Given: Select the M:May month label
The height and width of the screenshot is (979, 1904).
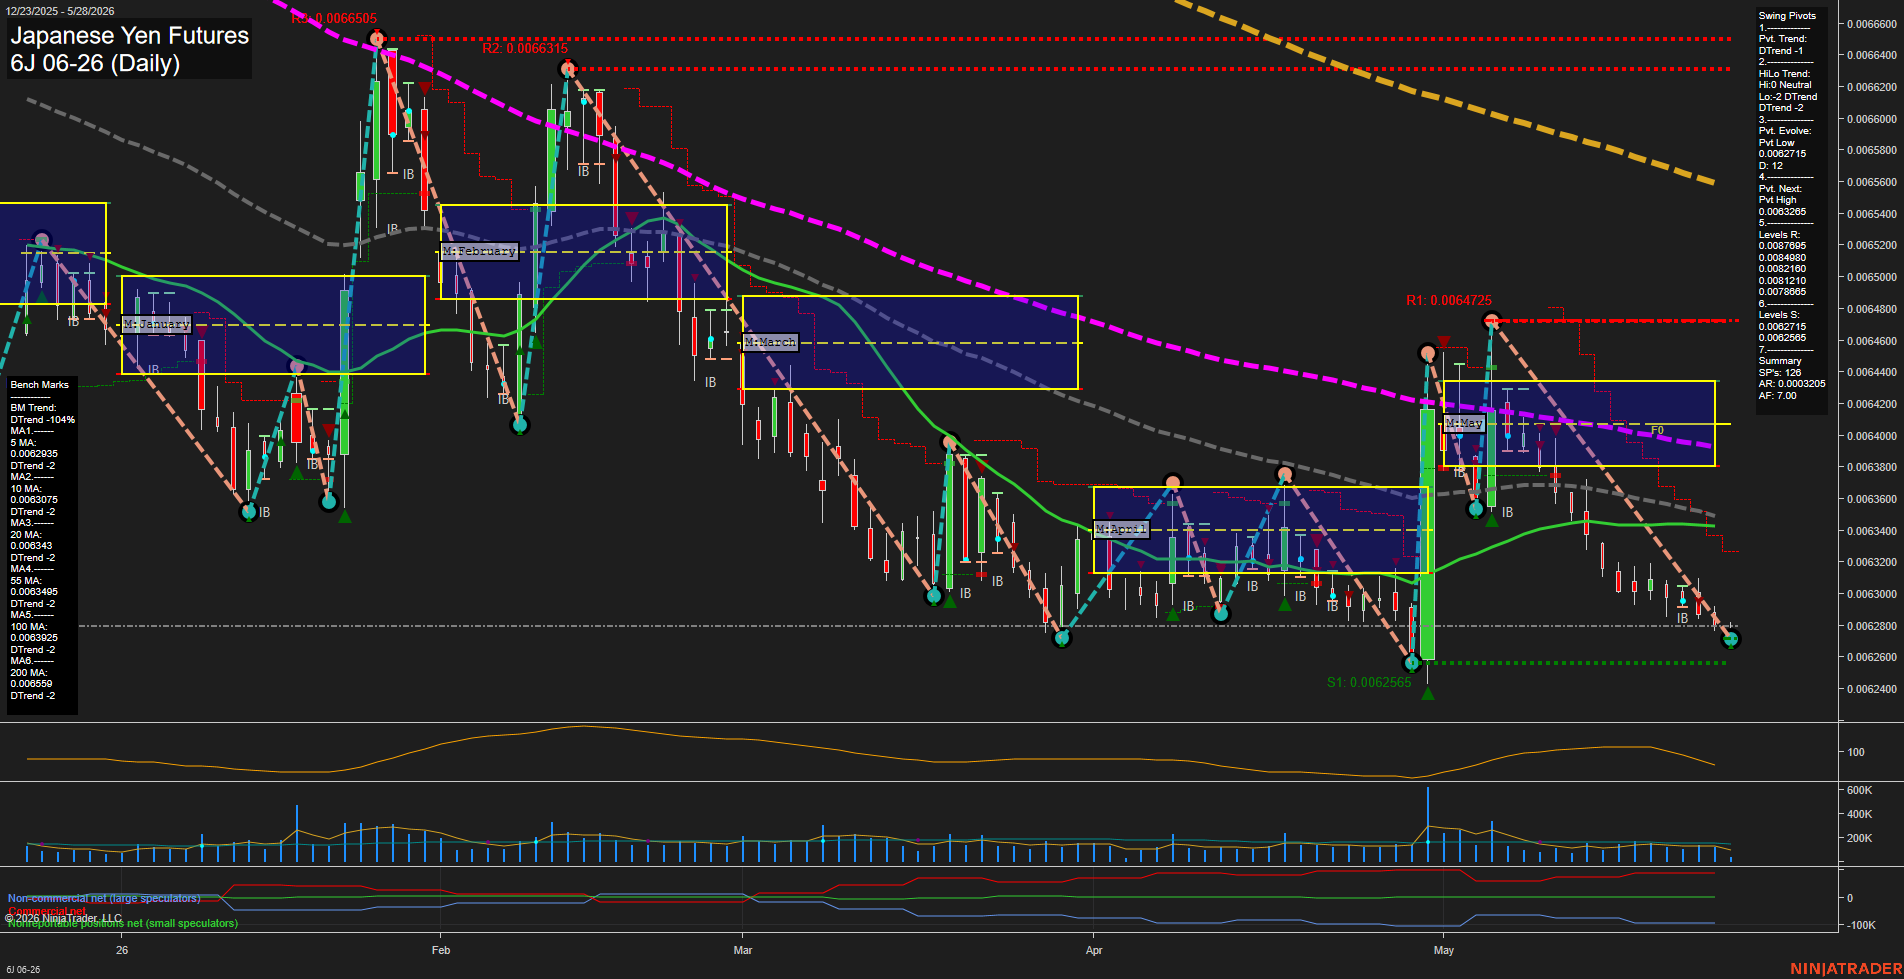Looking at the screenshot, I should click(1464, 423).
